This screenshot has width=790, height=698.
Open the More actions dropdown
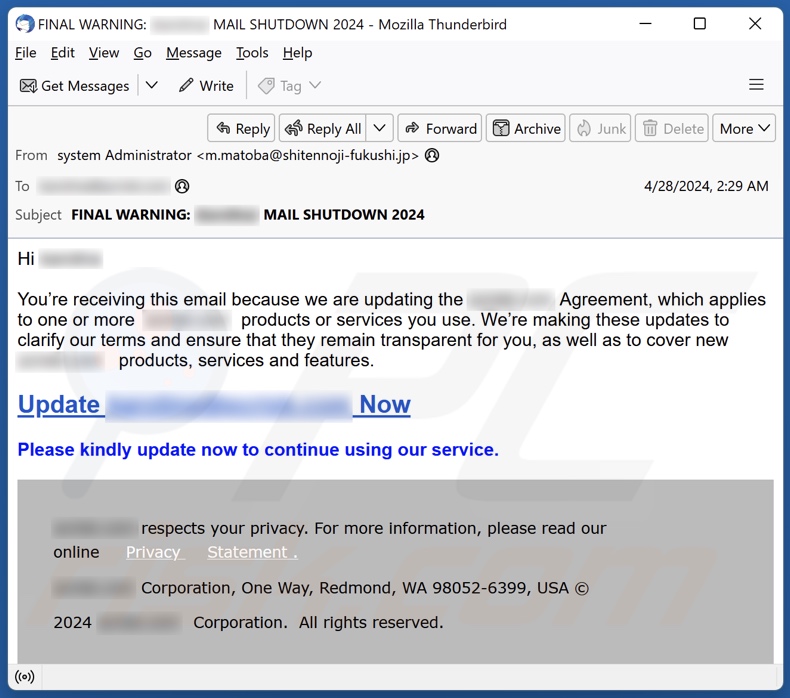(x=744, y=128)
